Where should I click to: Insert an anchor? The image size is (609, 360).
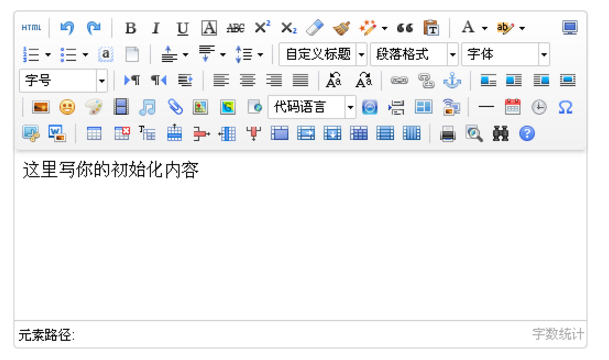pos(452,80)
